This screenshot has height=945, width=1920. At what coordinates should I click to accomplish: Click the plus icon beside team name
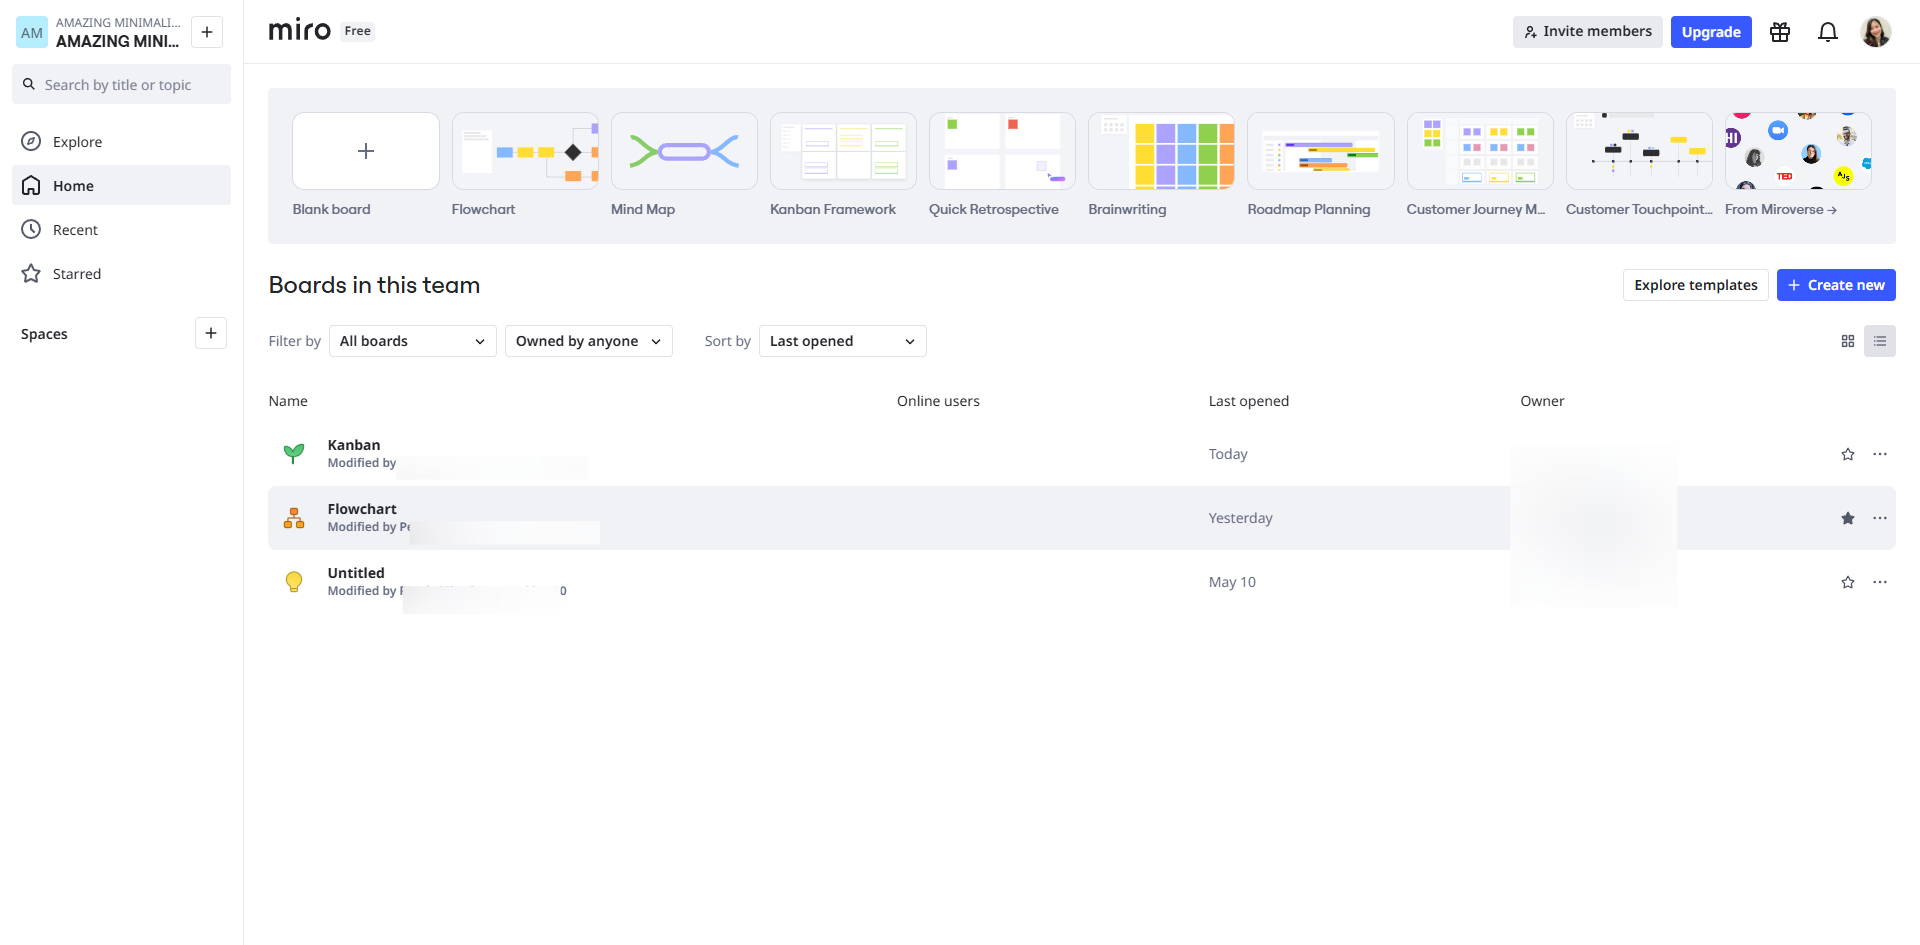207,32
